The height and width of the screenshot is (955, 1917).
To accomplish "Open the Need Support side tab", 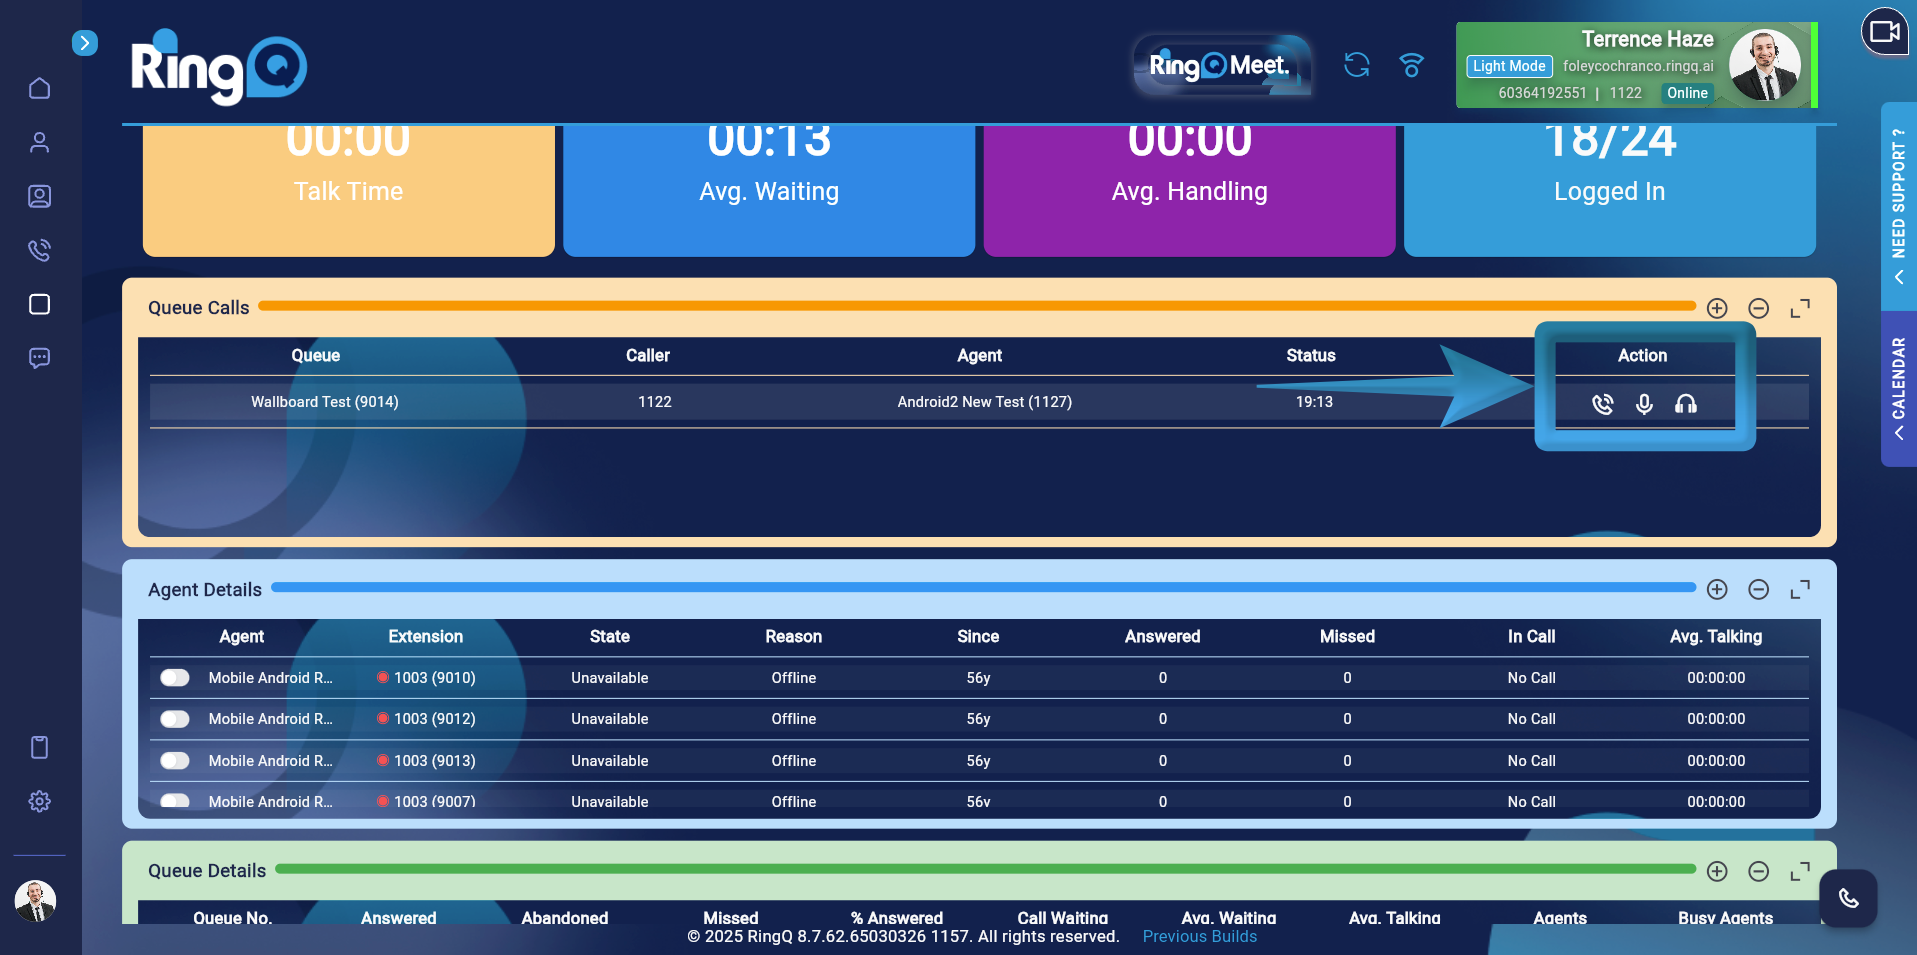I will 1898,205.
